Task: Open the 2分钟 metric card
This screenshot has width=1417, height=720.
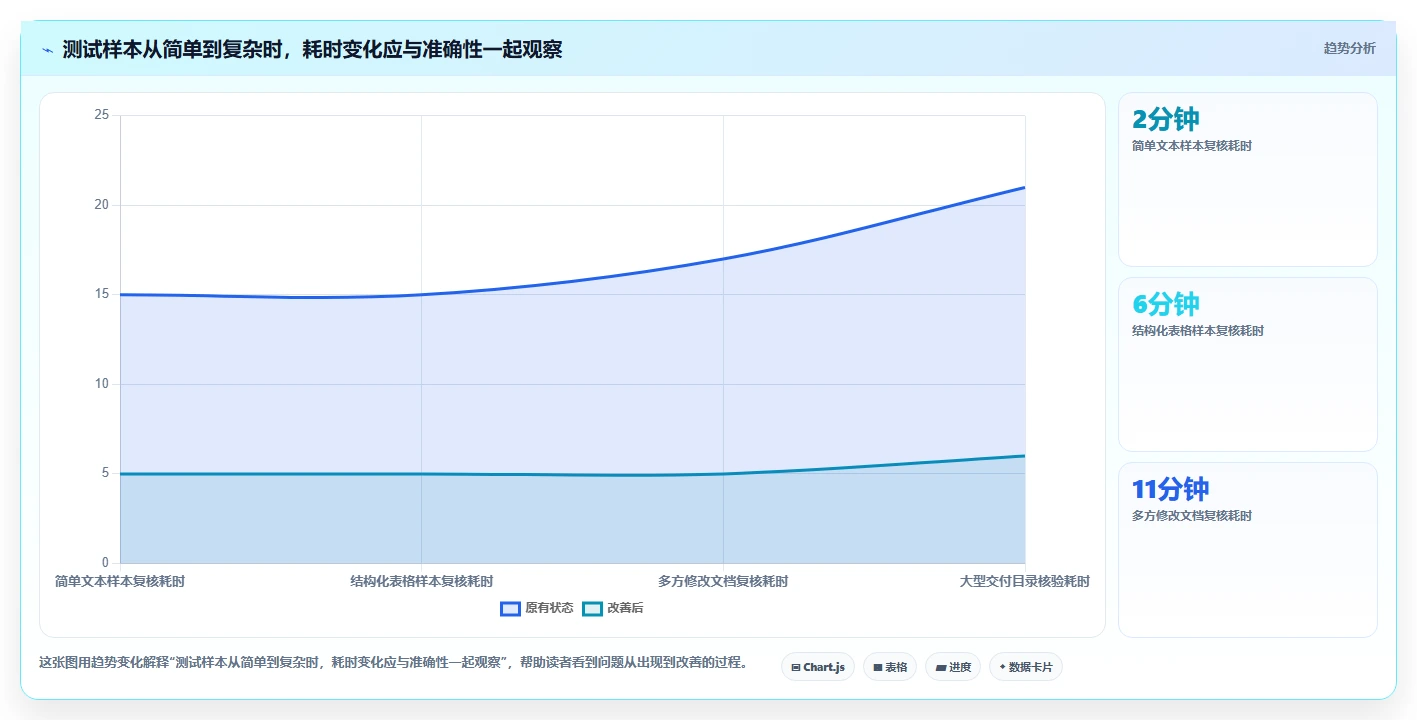Action: tap(1247, 180)
